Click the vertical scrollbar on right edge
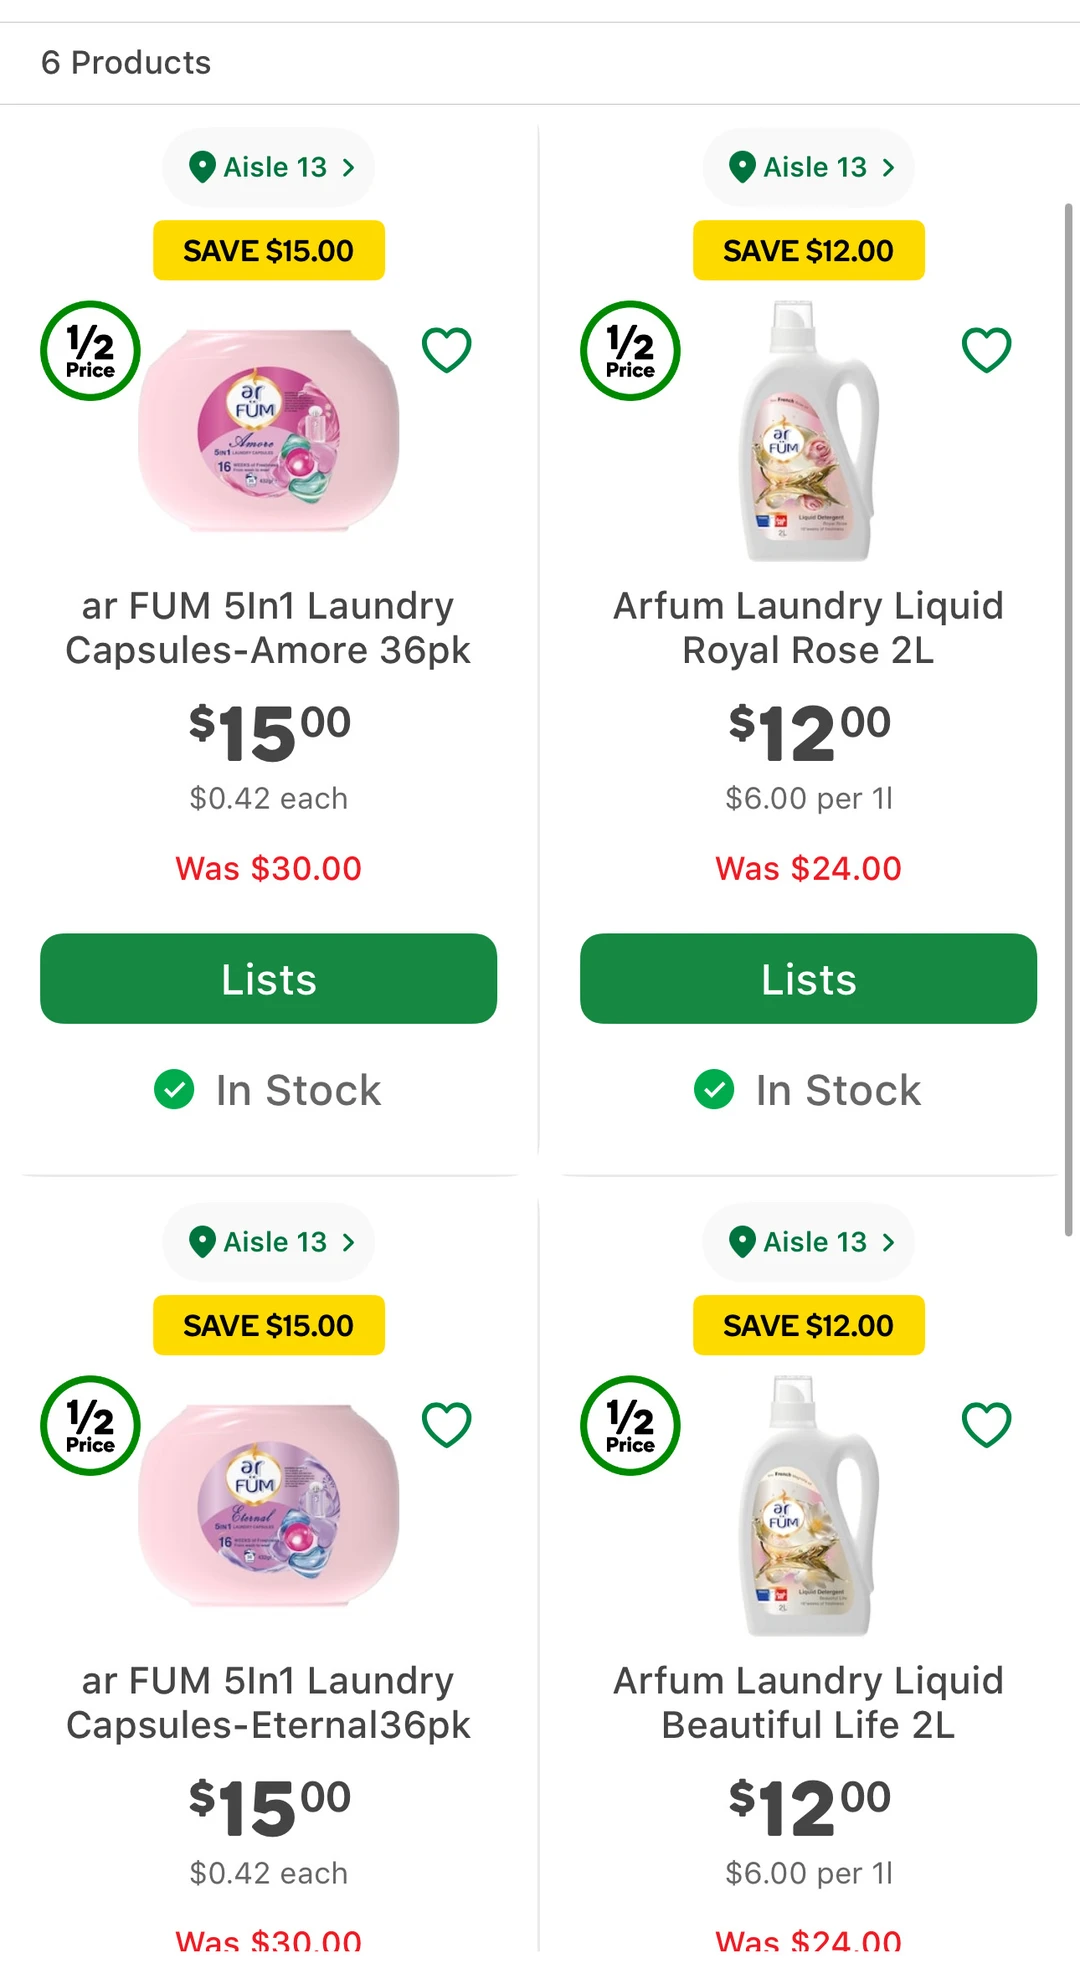 (x=1068, y=720)
